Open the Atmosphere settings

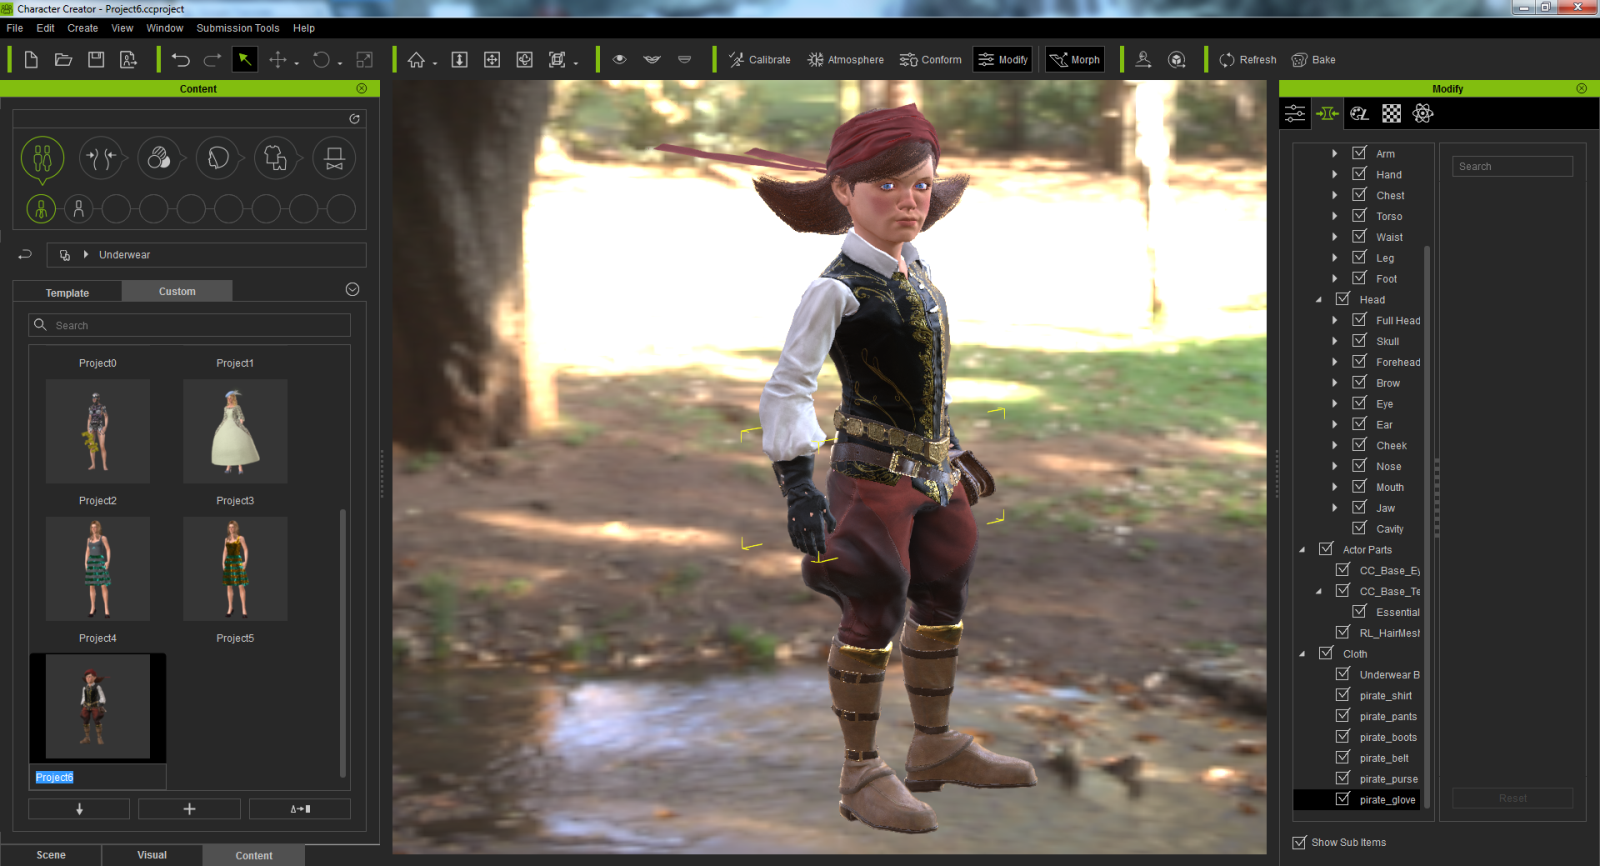click(846, 60)
